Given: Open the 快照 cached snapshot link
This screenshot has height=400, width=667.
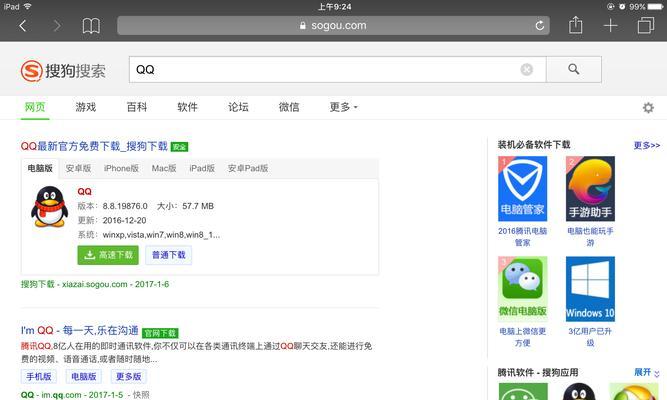Looking at the screenshot, I should (x=141, y=395).
